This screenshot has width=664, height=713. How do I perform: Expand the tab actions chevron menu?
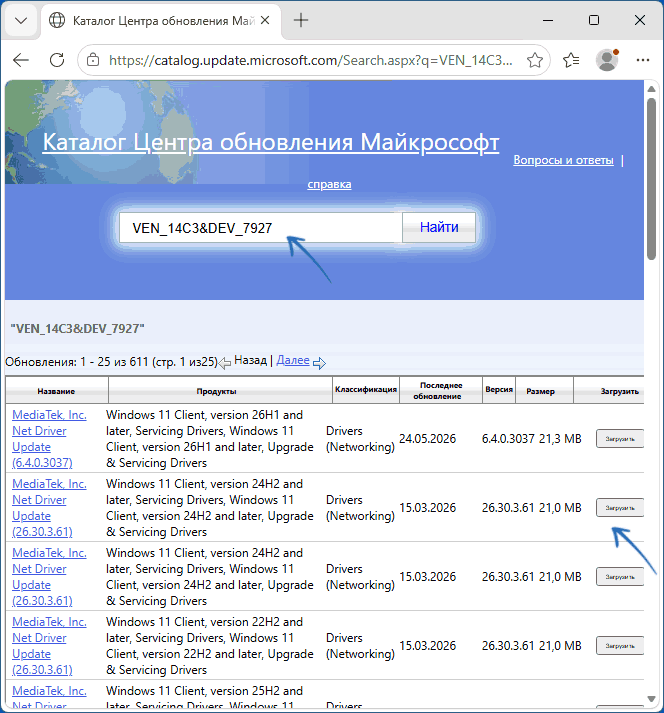21,20
